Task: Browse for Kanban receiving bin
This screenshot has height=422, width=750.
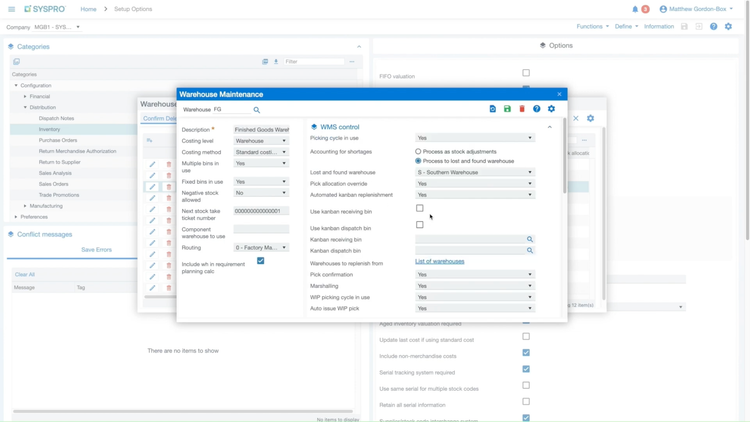Action: pyautogui.click(x=530, y=239)
